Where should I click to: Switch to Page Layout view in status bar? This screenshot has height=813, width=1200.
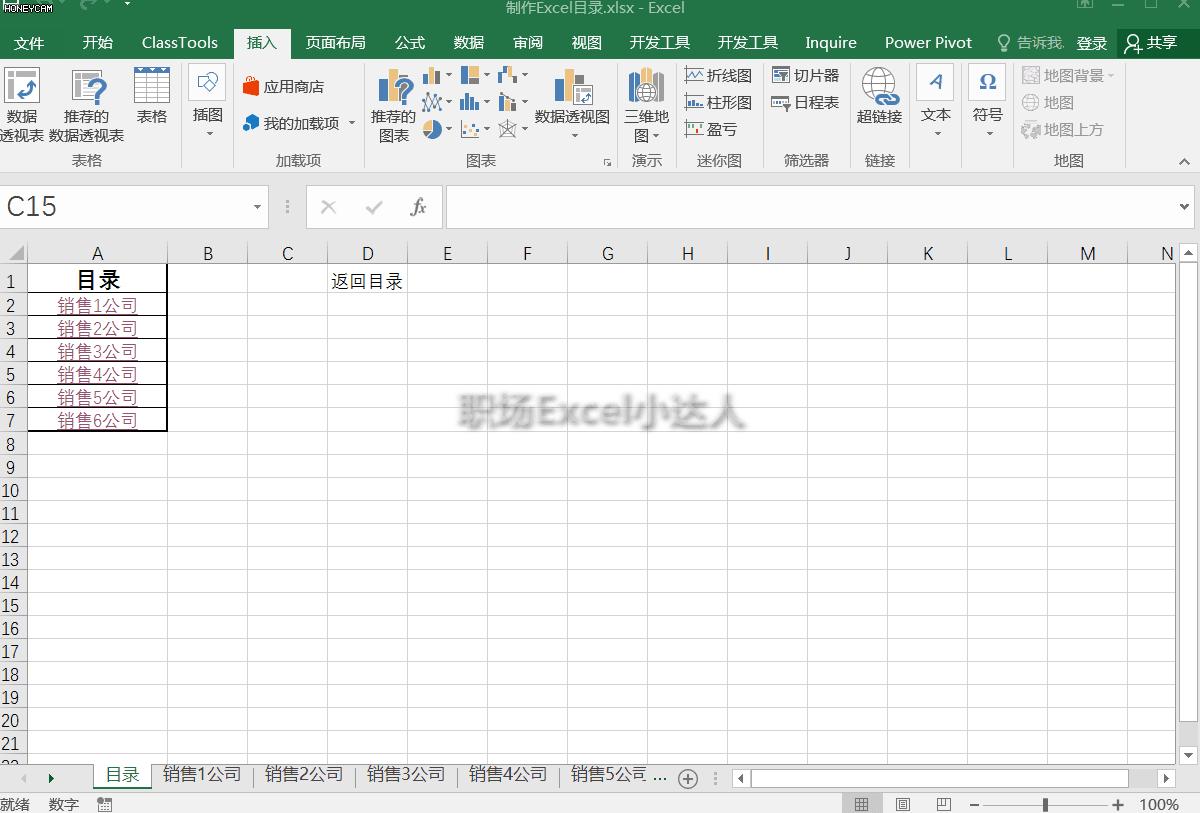pyautogui.click(x=902, y=804)
